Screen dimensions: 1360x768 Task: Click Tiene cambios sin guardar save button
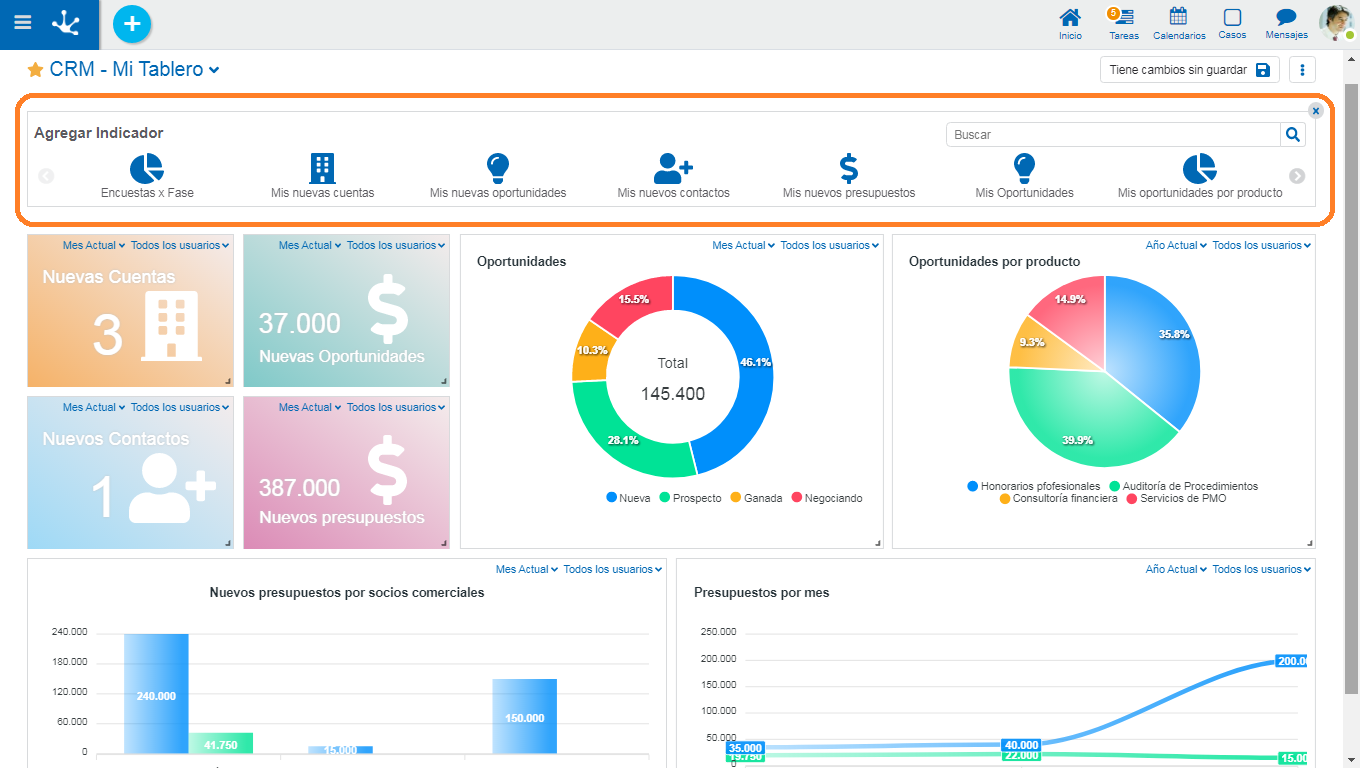pos(1189,70)
